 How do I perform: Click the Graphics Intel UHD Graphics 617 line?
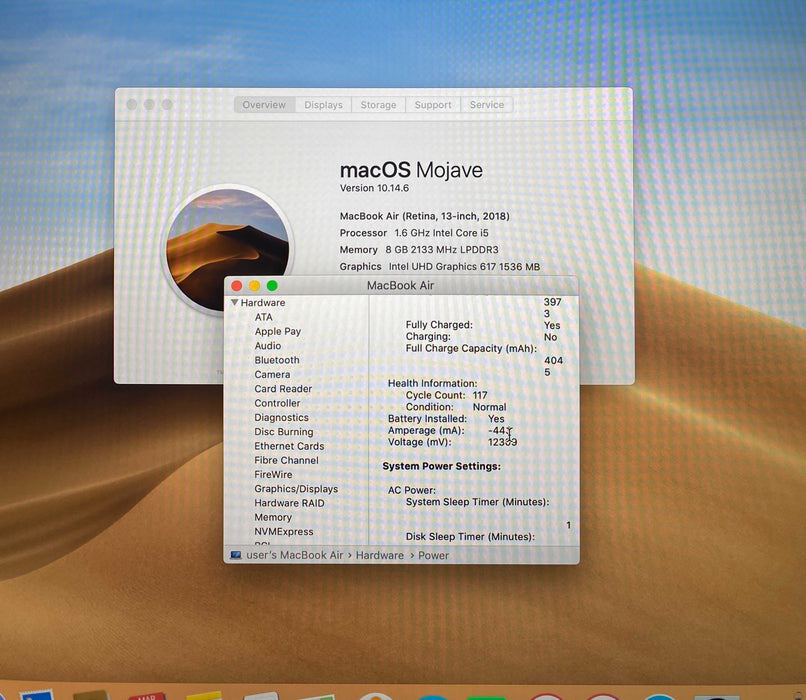(439, 267)
